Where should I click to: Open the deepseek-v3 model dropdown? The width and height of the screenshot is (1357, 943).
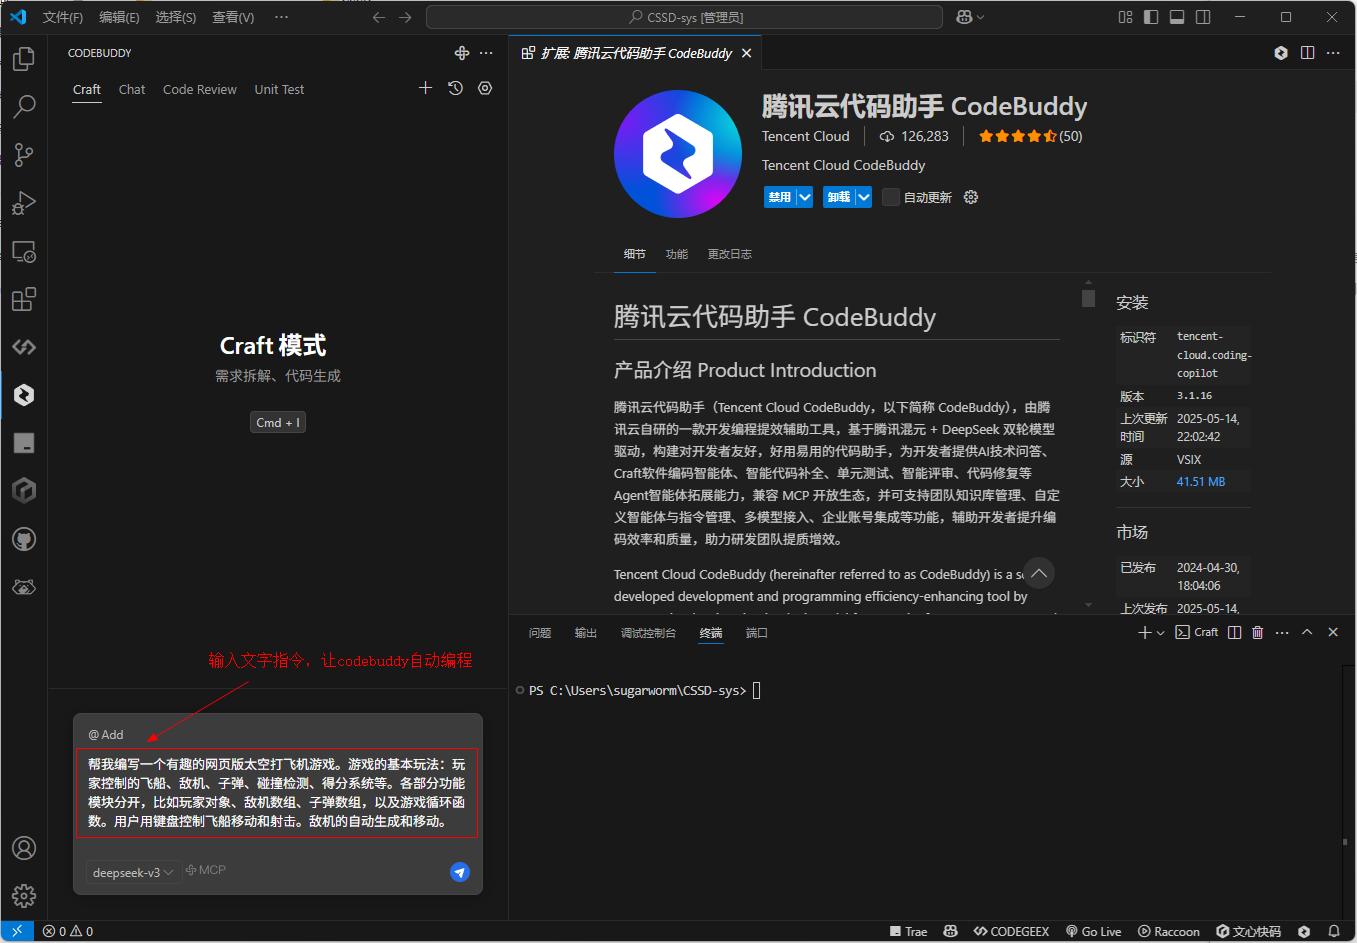[131, 872]
